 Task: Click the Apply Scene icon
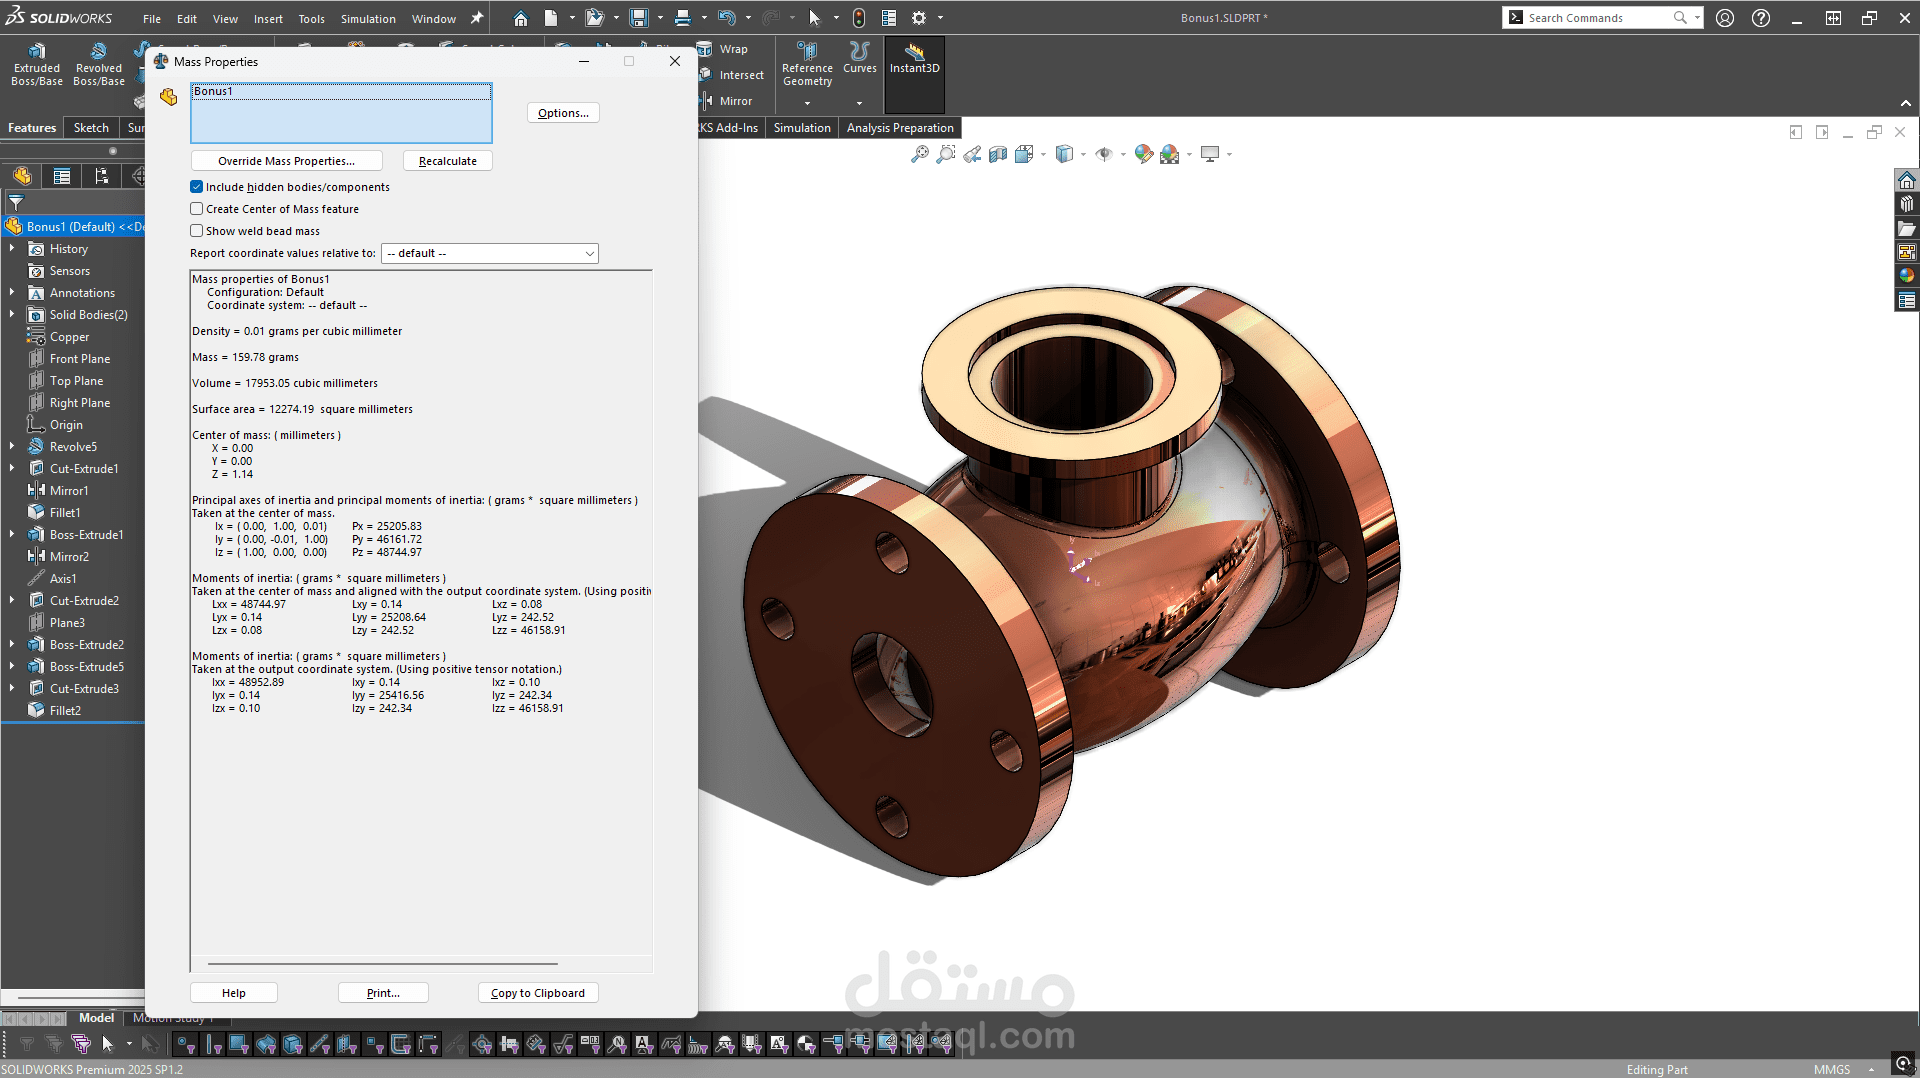1169,154
